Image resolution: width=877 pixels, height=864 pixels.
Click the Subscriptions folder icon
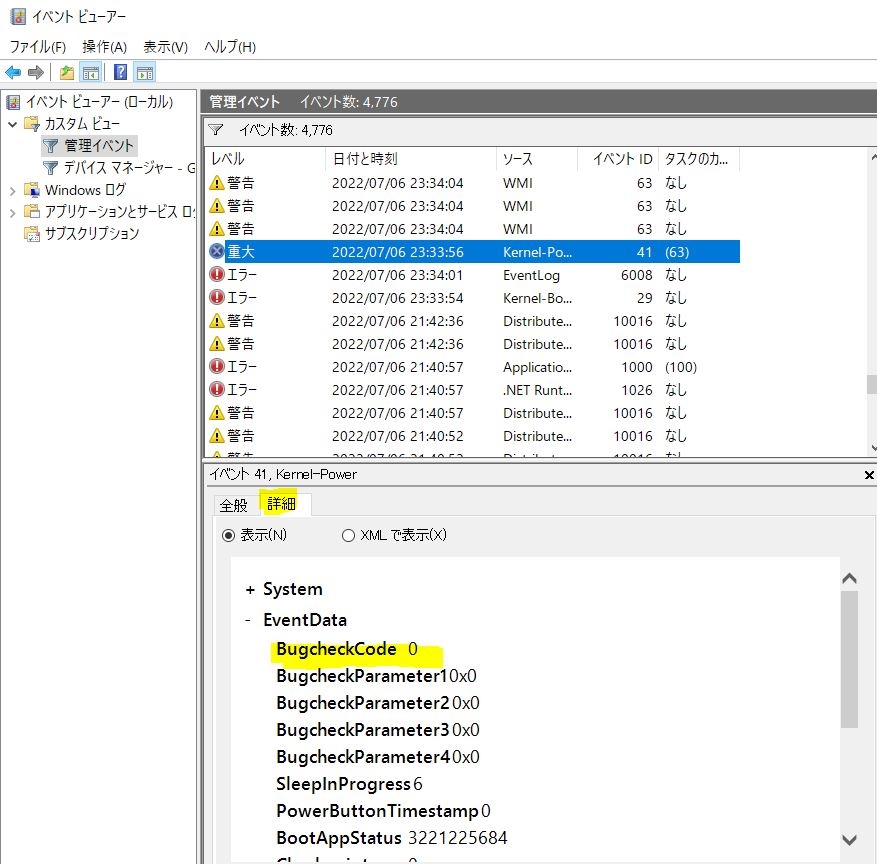click(32, 233)
